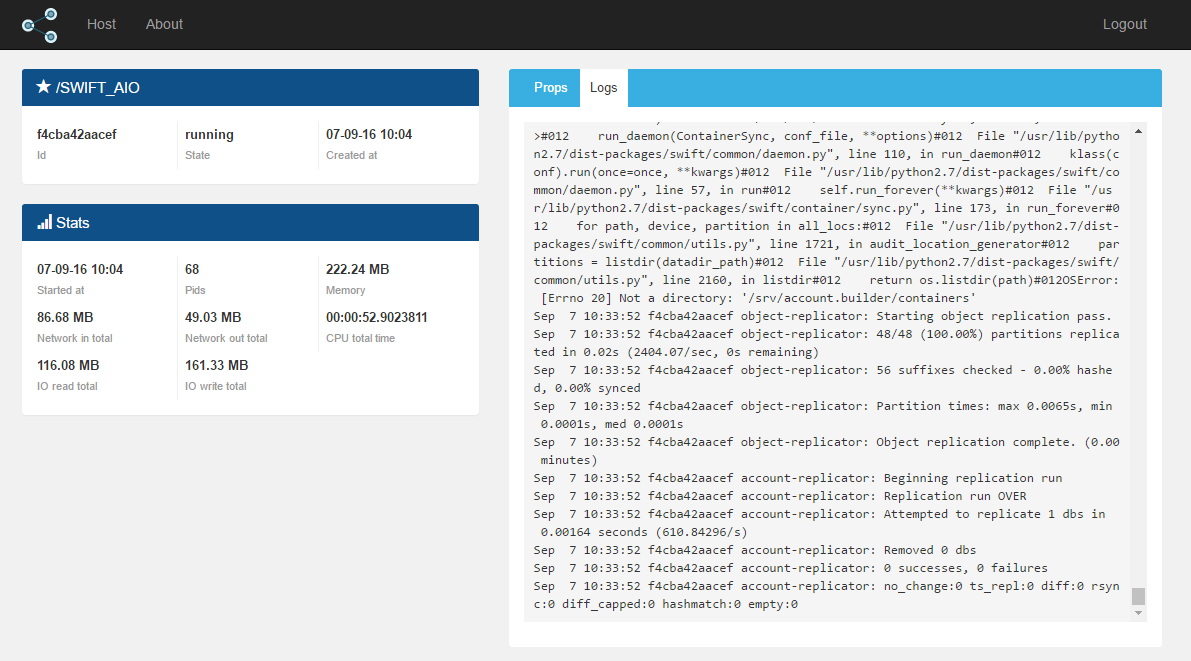The image size is (1191, 661).
Task: Click the CPU total time value
Action: 377,318
